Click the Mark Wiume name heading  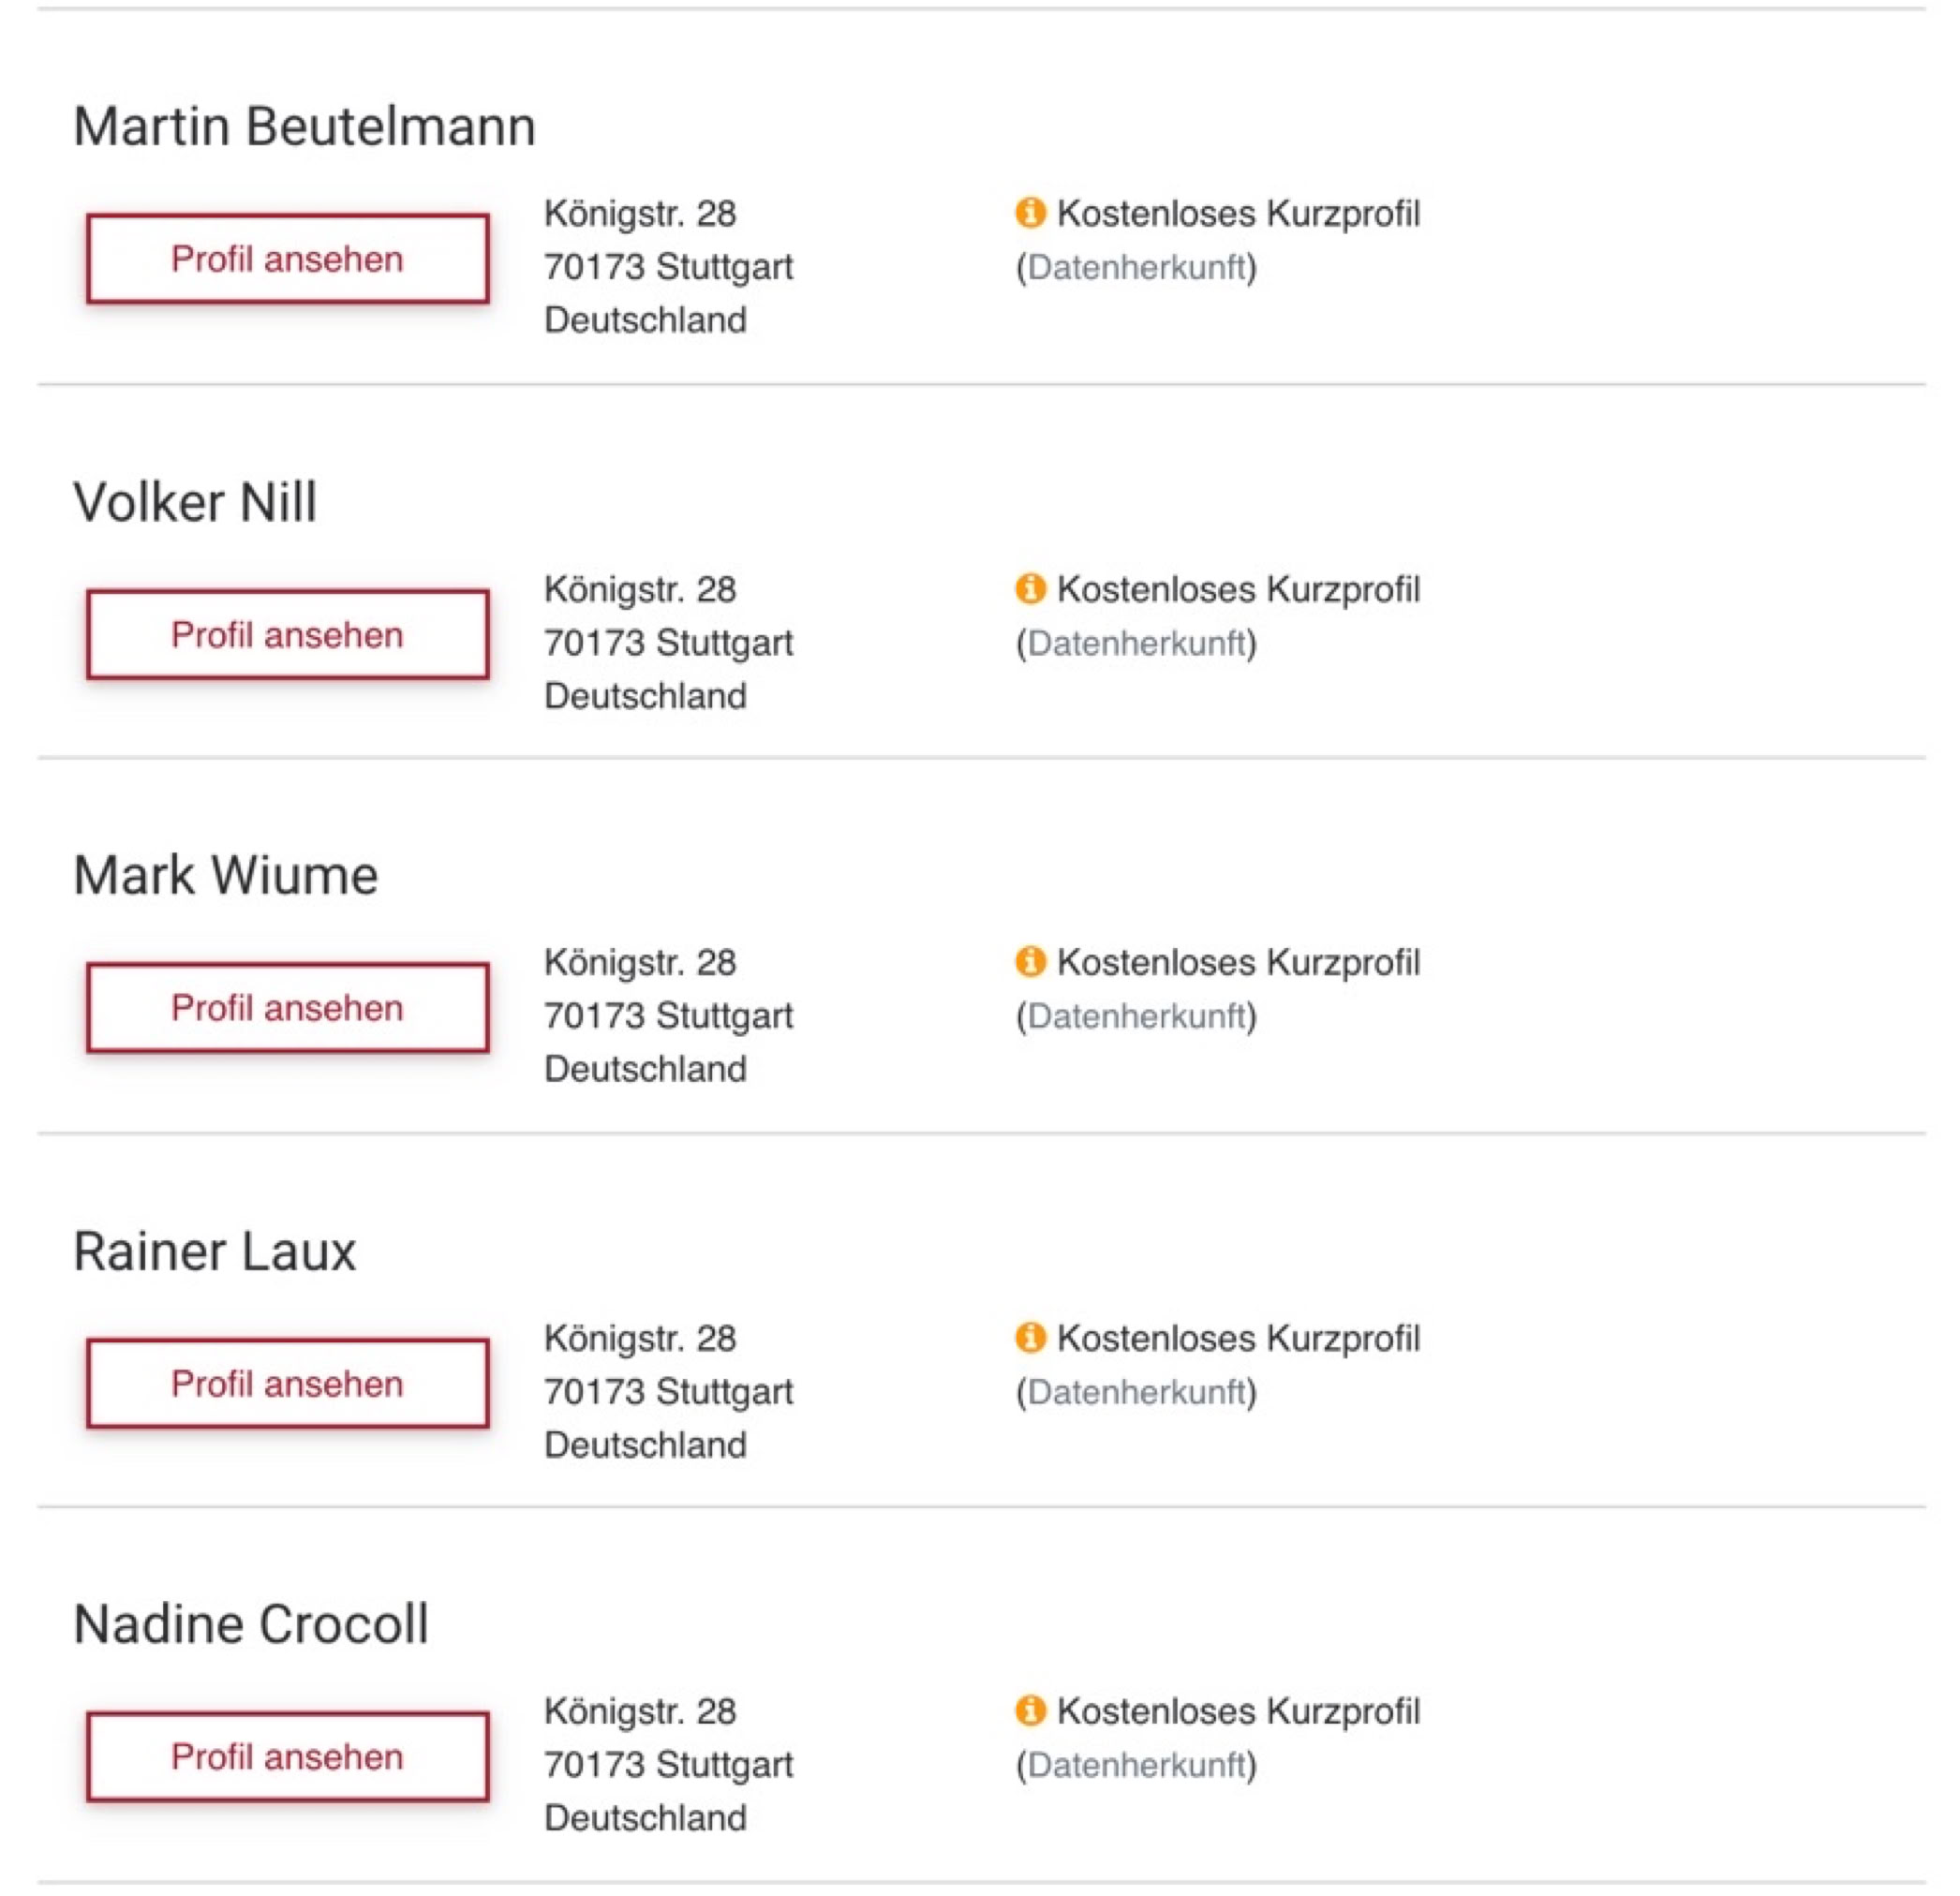pyautogui.click(x=226, y=876)
